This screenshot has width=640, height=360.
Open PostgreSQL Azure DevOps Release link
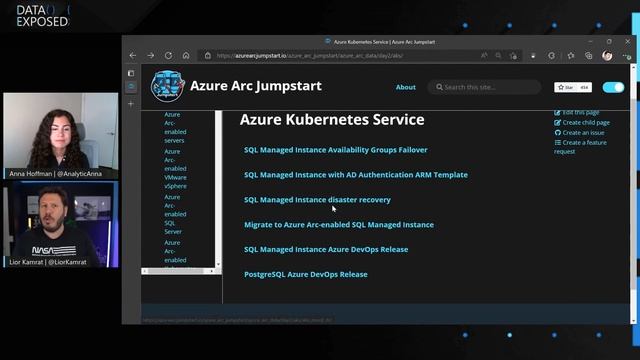point(306,274)
